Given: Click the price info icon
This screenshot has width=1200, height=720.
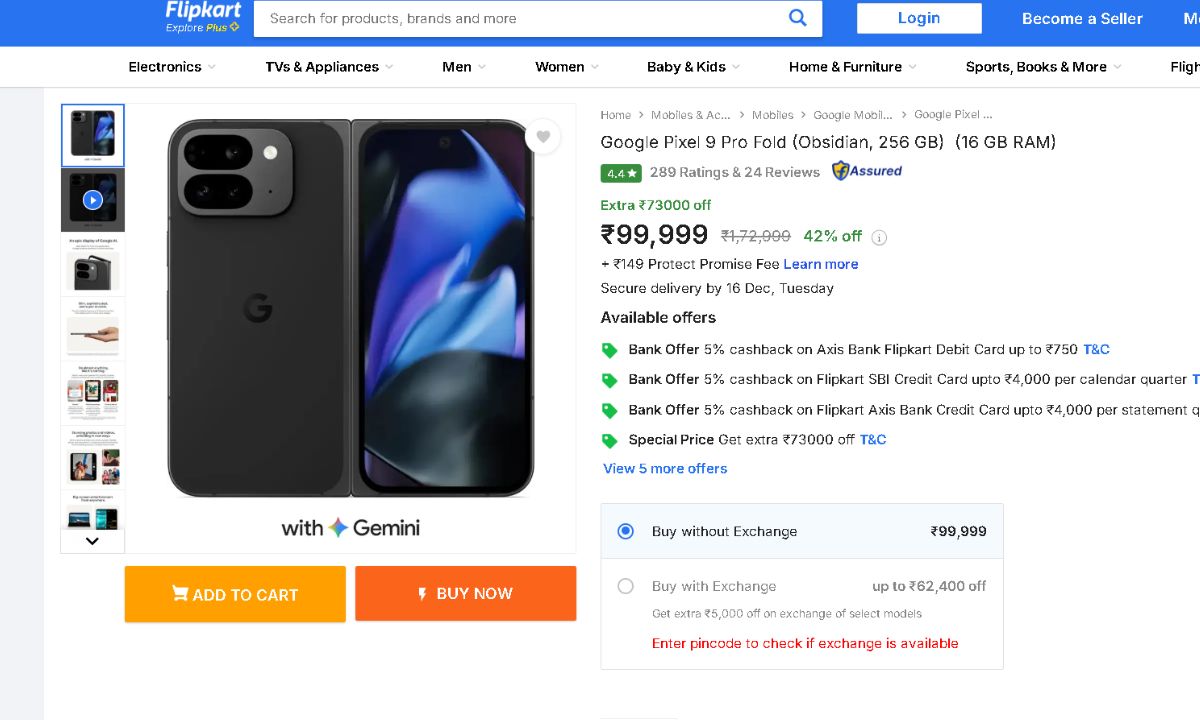Looking at the screenshot, I should [879, 237].
